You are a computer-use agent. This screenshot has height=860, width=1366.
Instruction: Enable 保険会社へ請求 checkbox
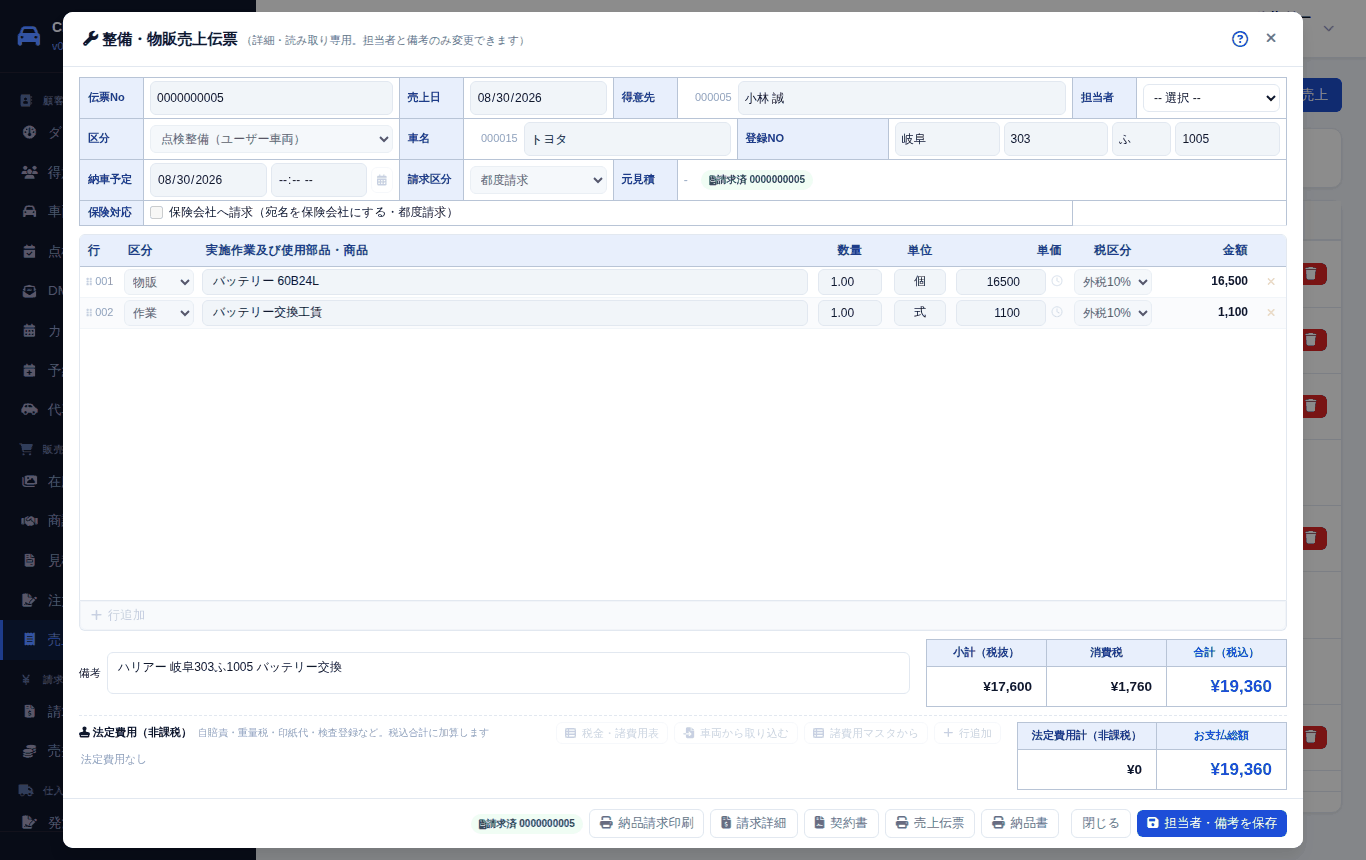(x=156, y=213)
